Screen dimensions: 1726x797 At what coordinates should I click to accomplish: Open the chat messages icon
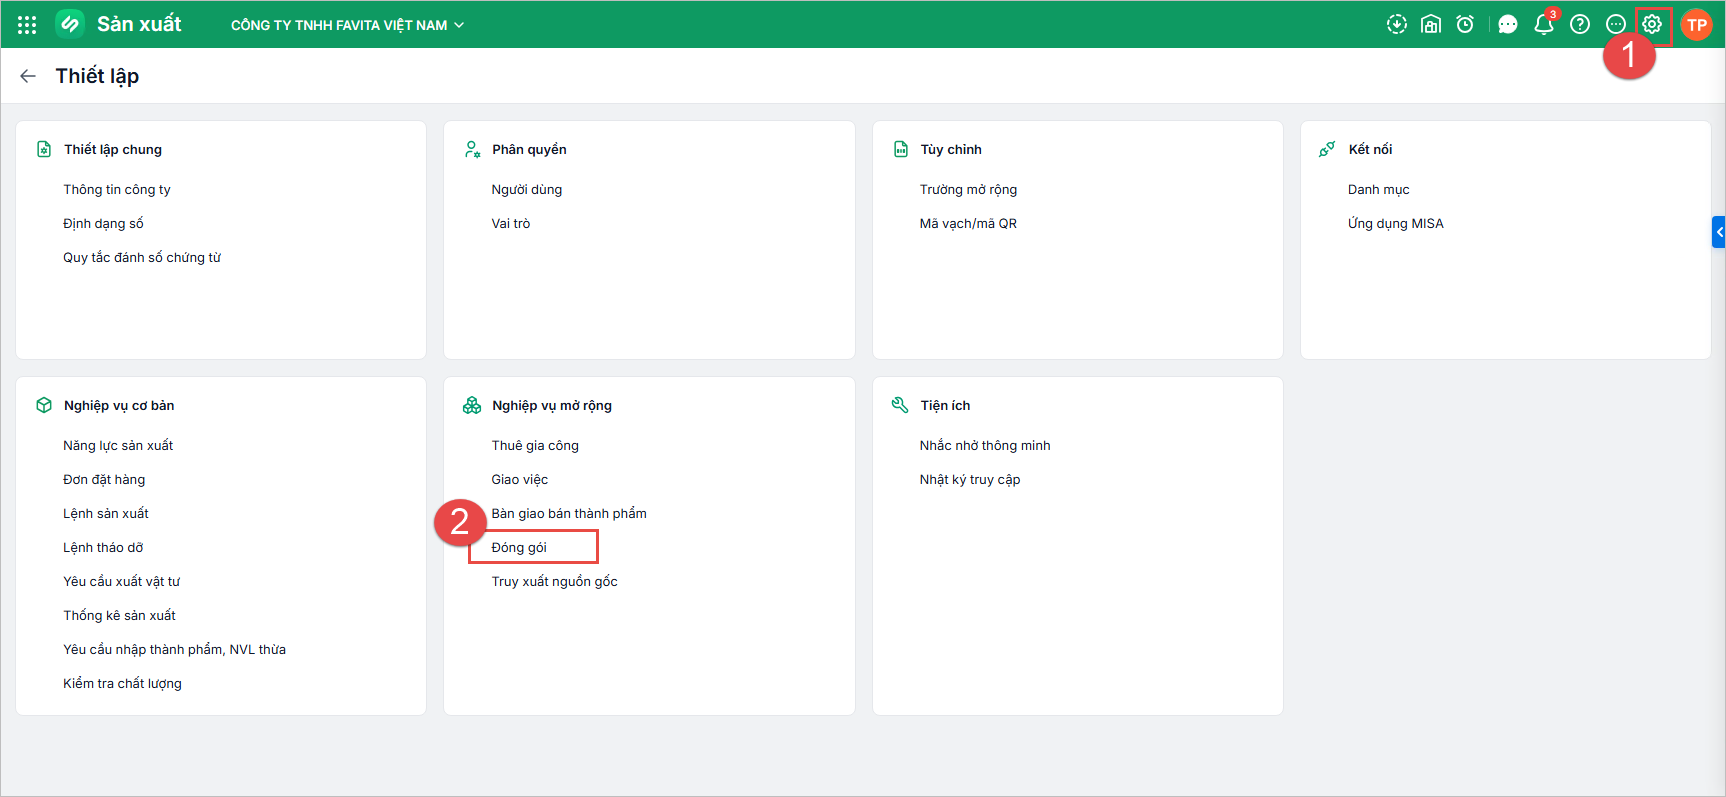[1508, 25]
